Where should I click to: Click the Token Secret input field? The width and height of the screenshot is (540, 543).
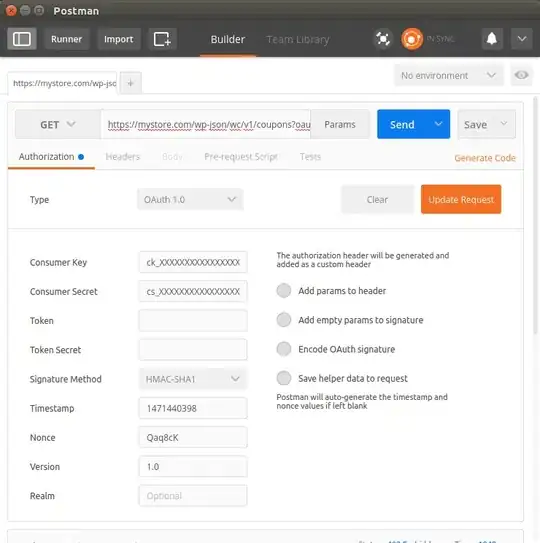pos(193,350)
